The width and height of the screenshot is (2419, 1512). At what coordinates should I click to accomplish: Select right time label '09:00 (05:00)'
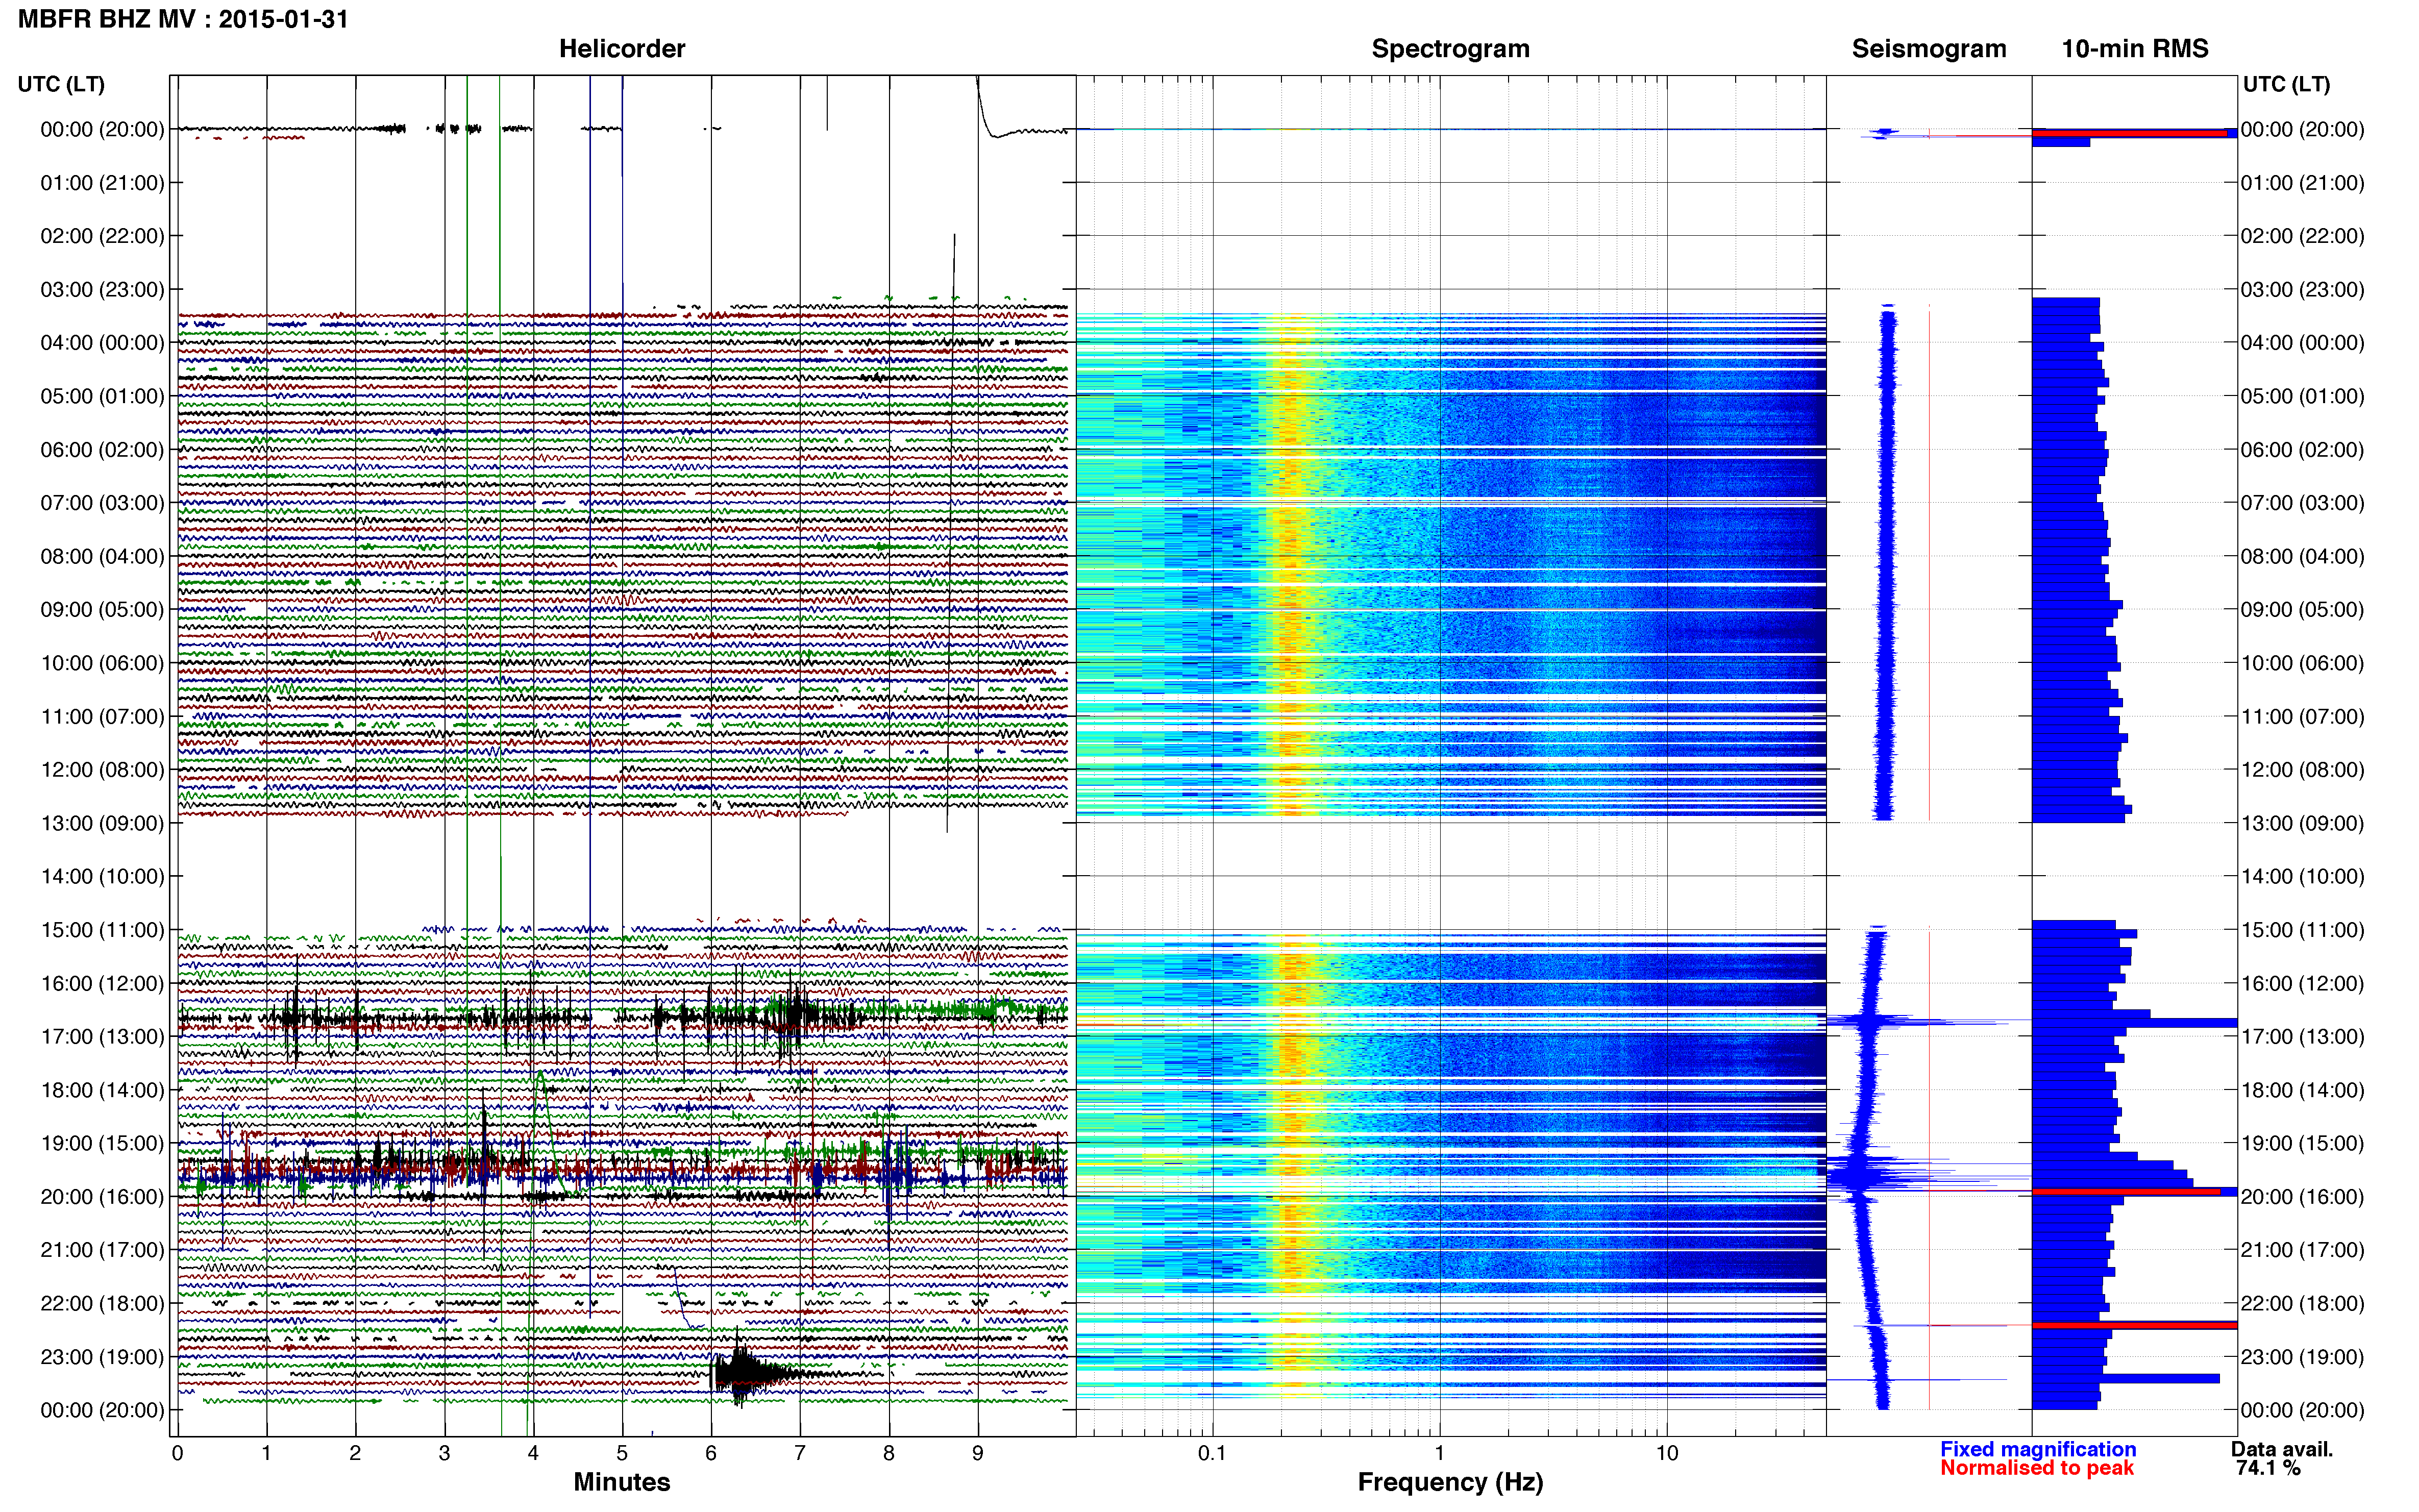(x=2302, y=610)
